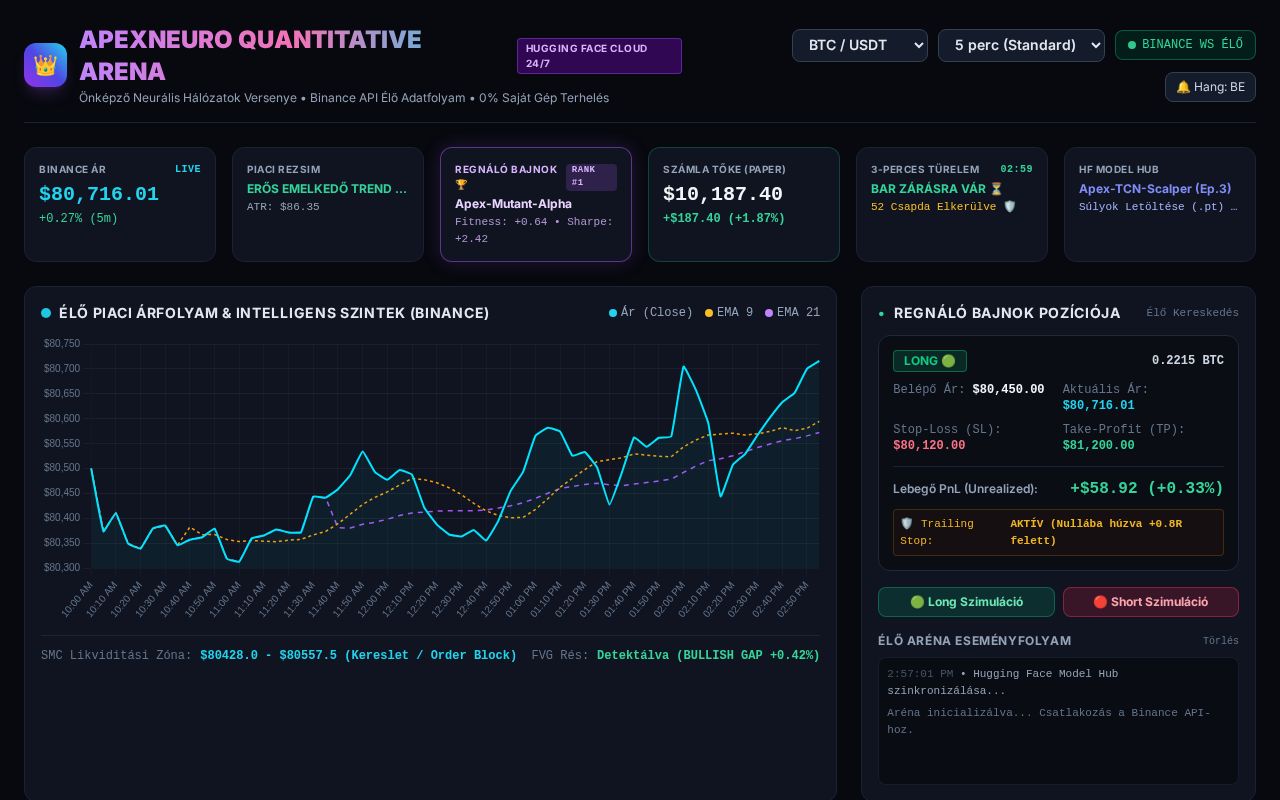Toggle sound with Hang: BE button
Screen dimensions: 1280x800
point(1210,87)
